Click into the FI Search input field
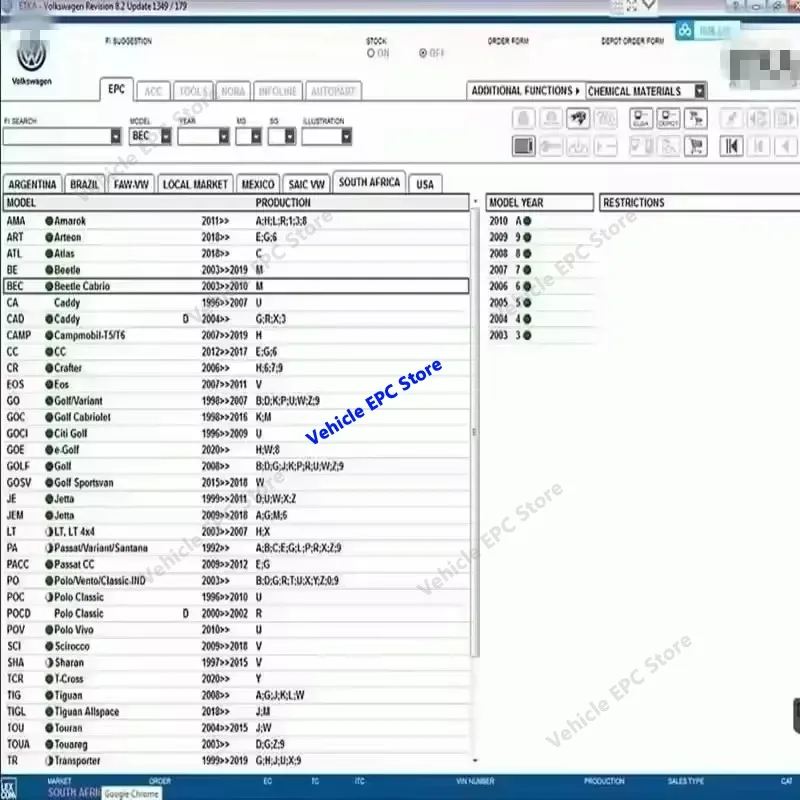This screenshot has height=800, width=800. (x=57, y=137)
